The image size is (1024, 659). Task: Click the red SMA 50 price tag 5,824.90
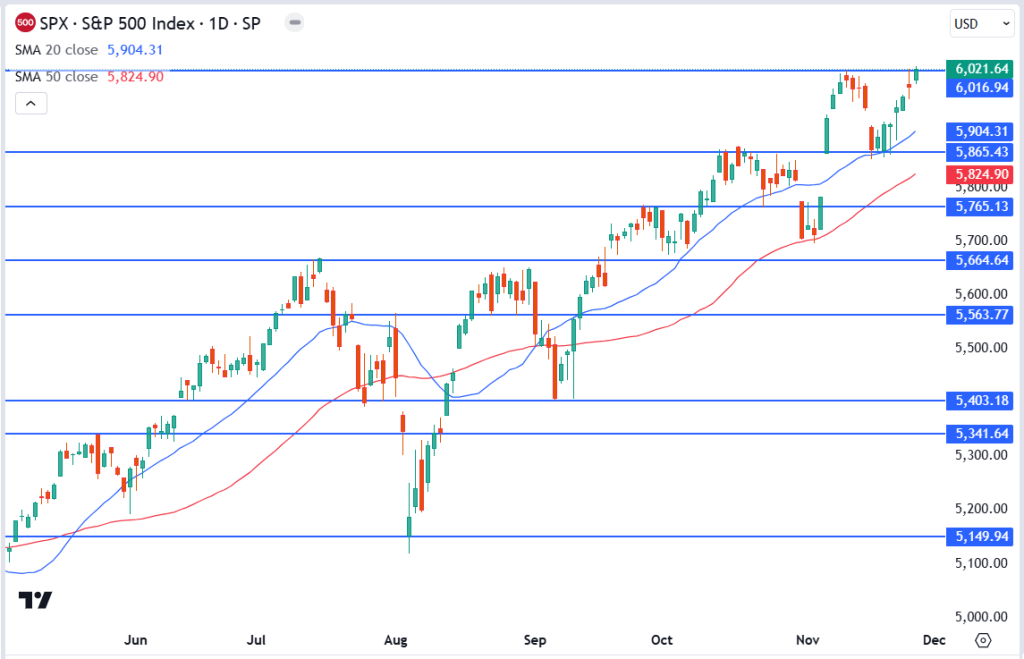tap(980, 173)
